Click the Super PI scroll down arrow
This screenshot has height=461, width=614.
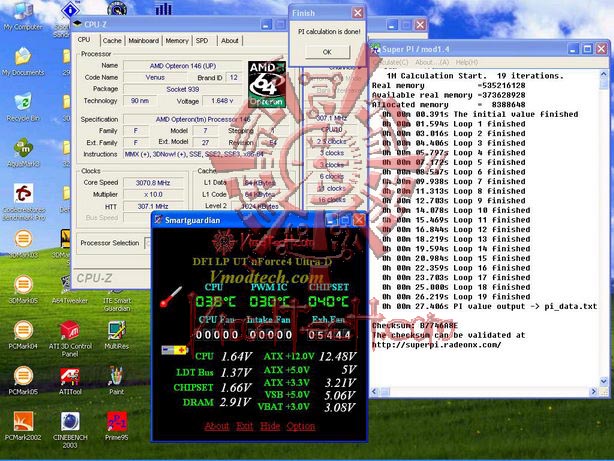click(603, 381)
